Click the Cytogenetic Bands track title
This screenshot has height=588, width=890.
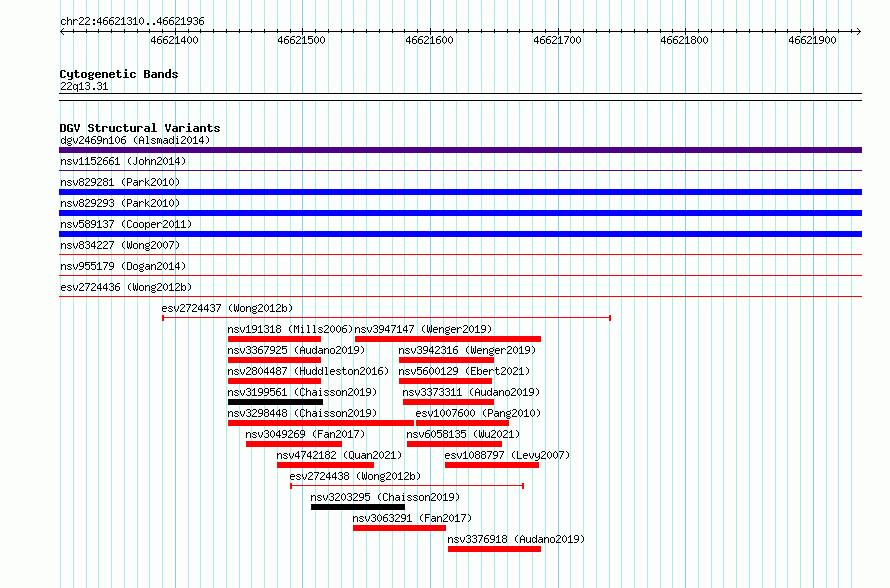point(119,74)
